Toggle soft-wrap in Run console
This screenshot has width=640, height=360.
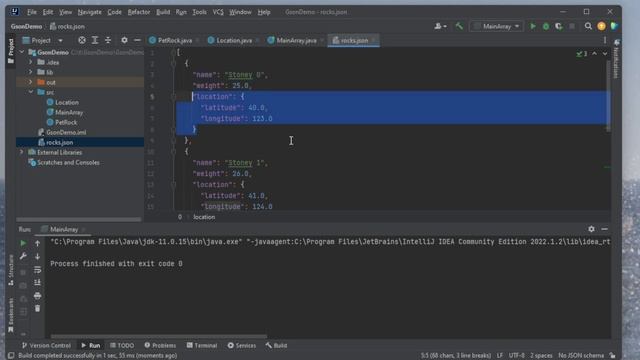click(38, 269)
